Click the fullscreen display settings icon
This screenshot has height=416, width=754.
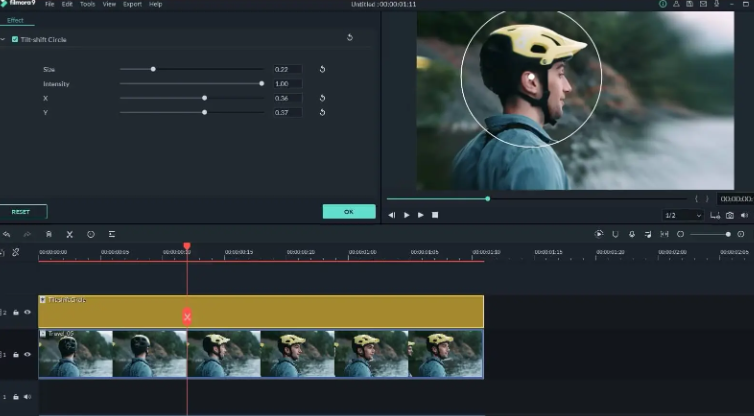(715, 215)
